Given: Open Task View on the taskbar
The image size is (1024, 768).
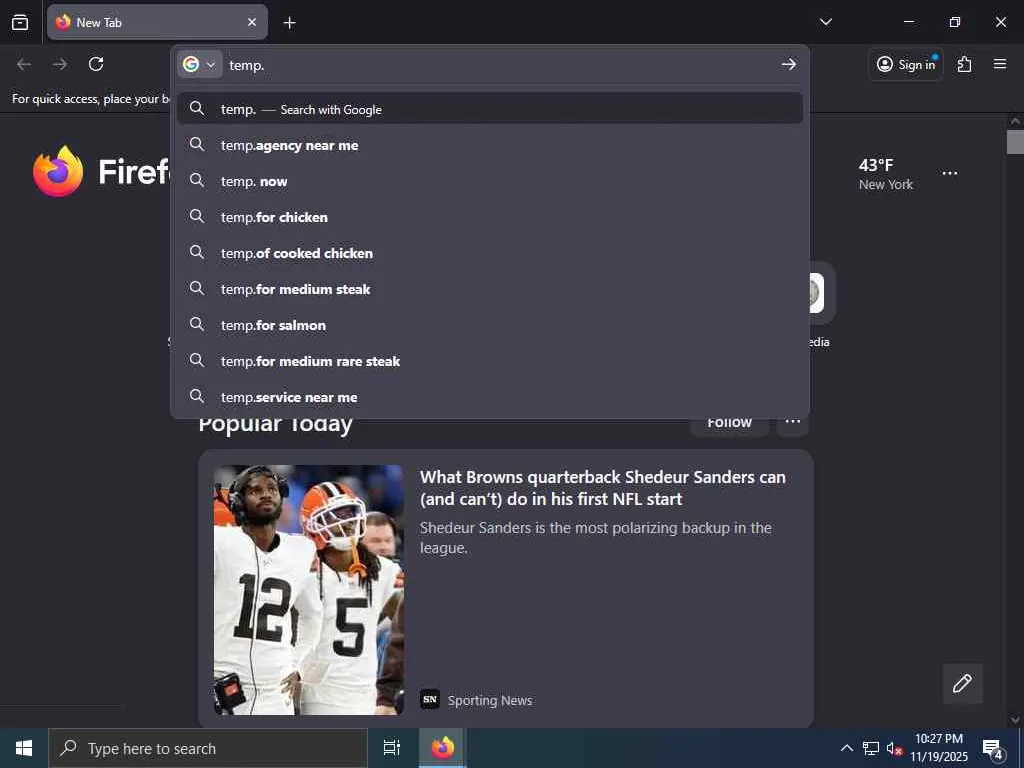Looking at the screenshot, I should coord(391,748).
